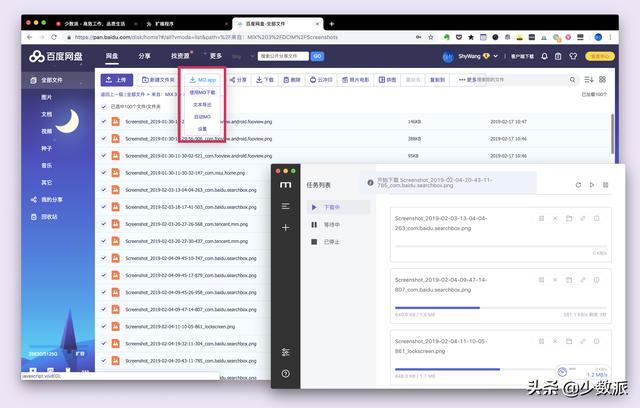The width and height of the screenshot is (640, 408).
Task: Open Motrix preferences sliders icon
Action: coord(286,352)
